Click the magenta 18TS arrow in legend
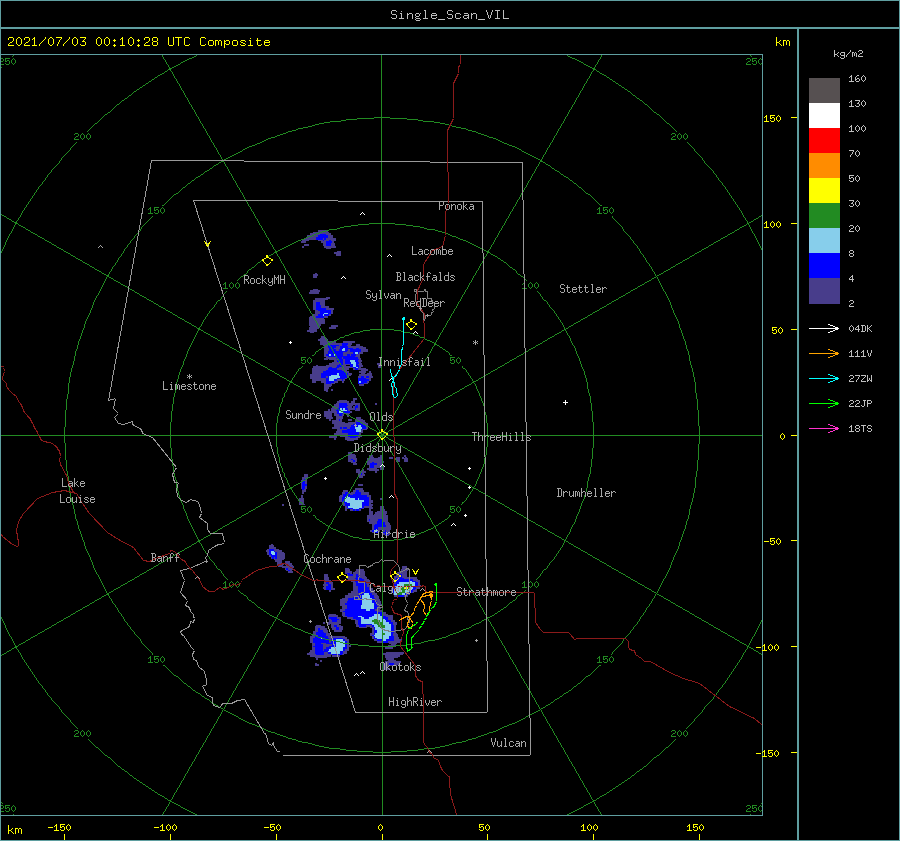 click(824, 428)
